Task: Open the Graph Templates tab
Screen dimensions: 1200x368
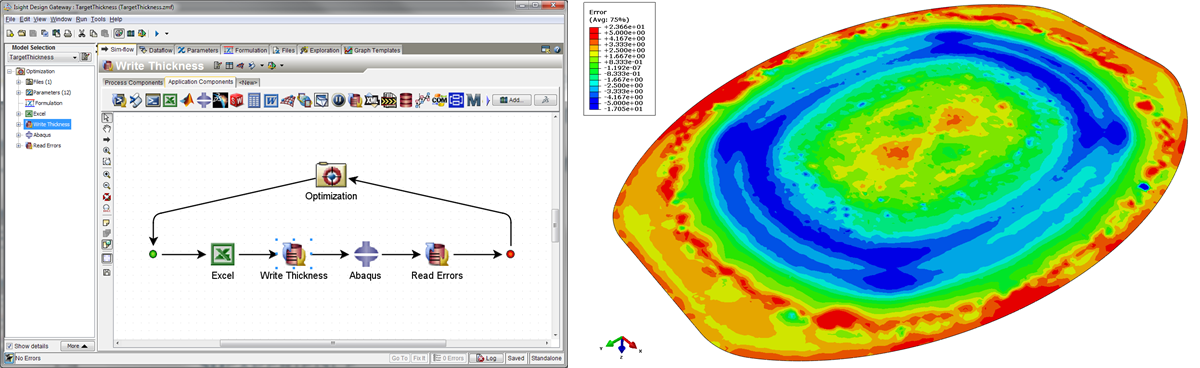Action: [x=373, y=50]
